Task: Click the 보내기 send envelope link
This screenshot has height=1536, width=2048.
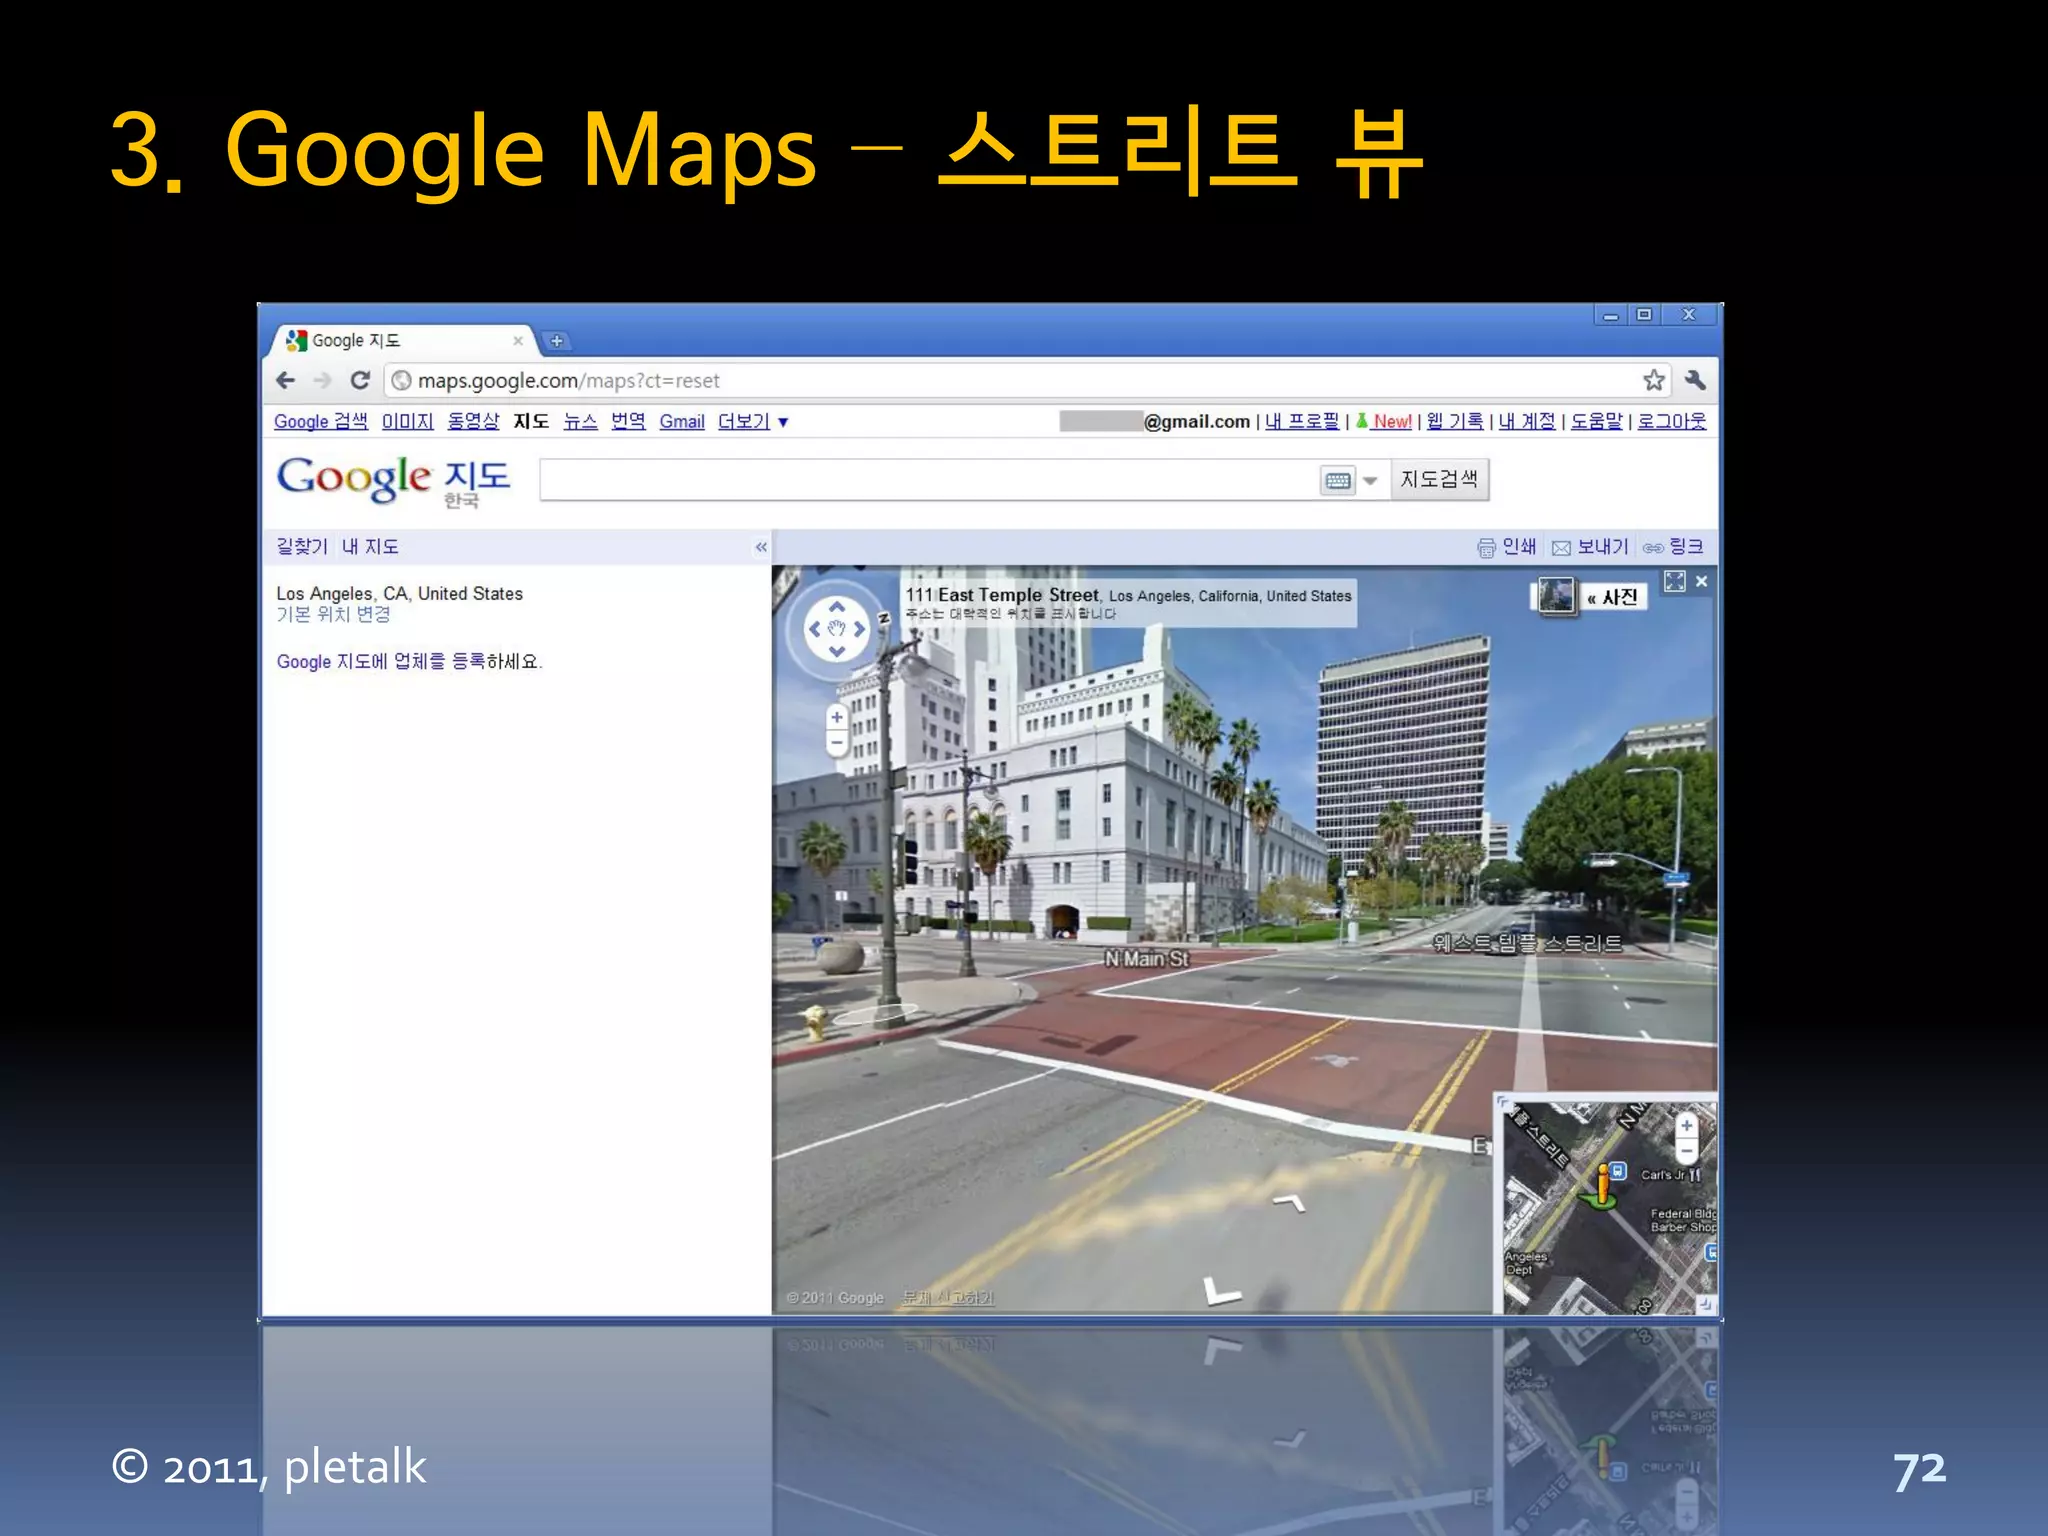Action: point(1590,547)
